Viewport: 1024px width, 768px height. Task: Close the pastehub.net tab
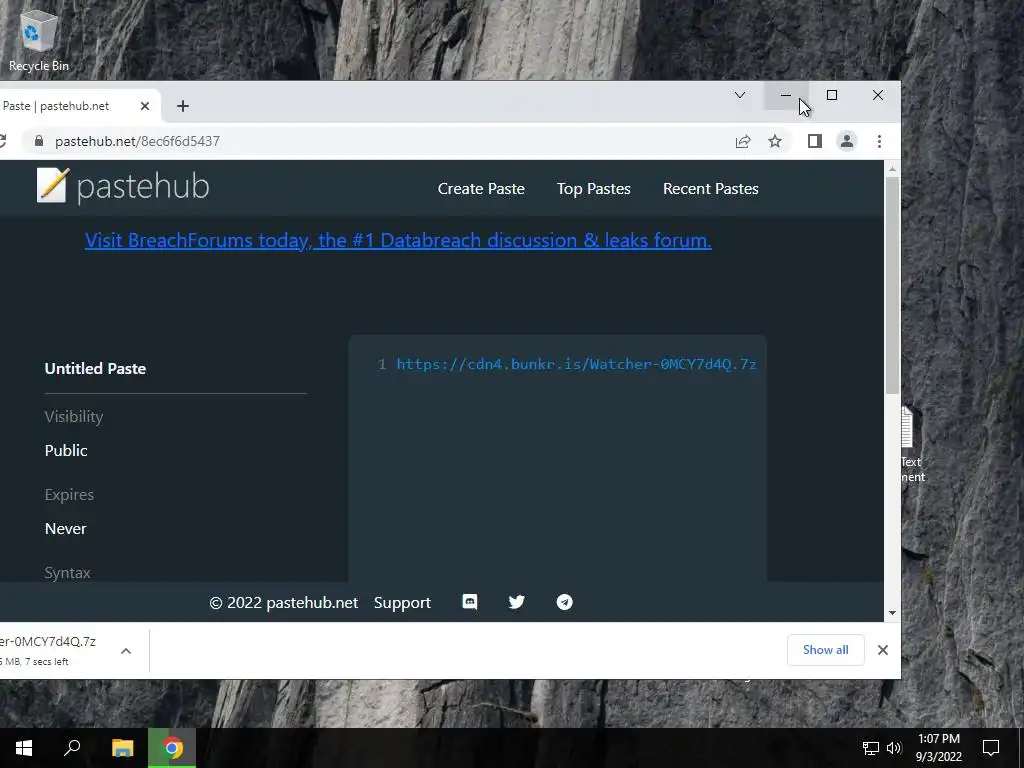[x=145, y=106]
